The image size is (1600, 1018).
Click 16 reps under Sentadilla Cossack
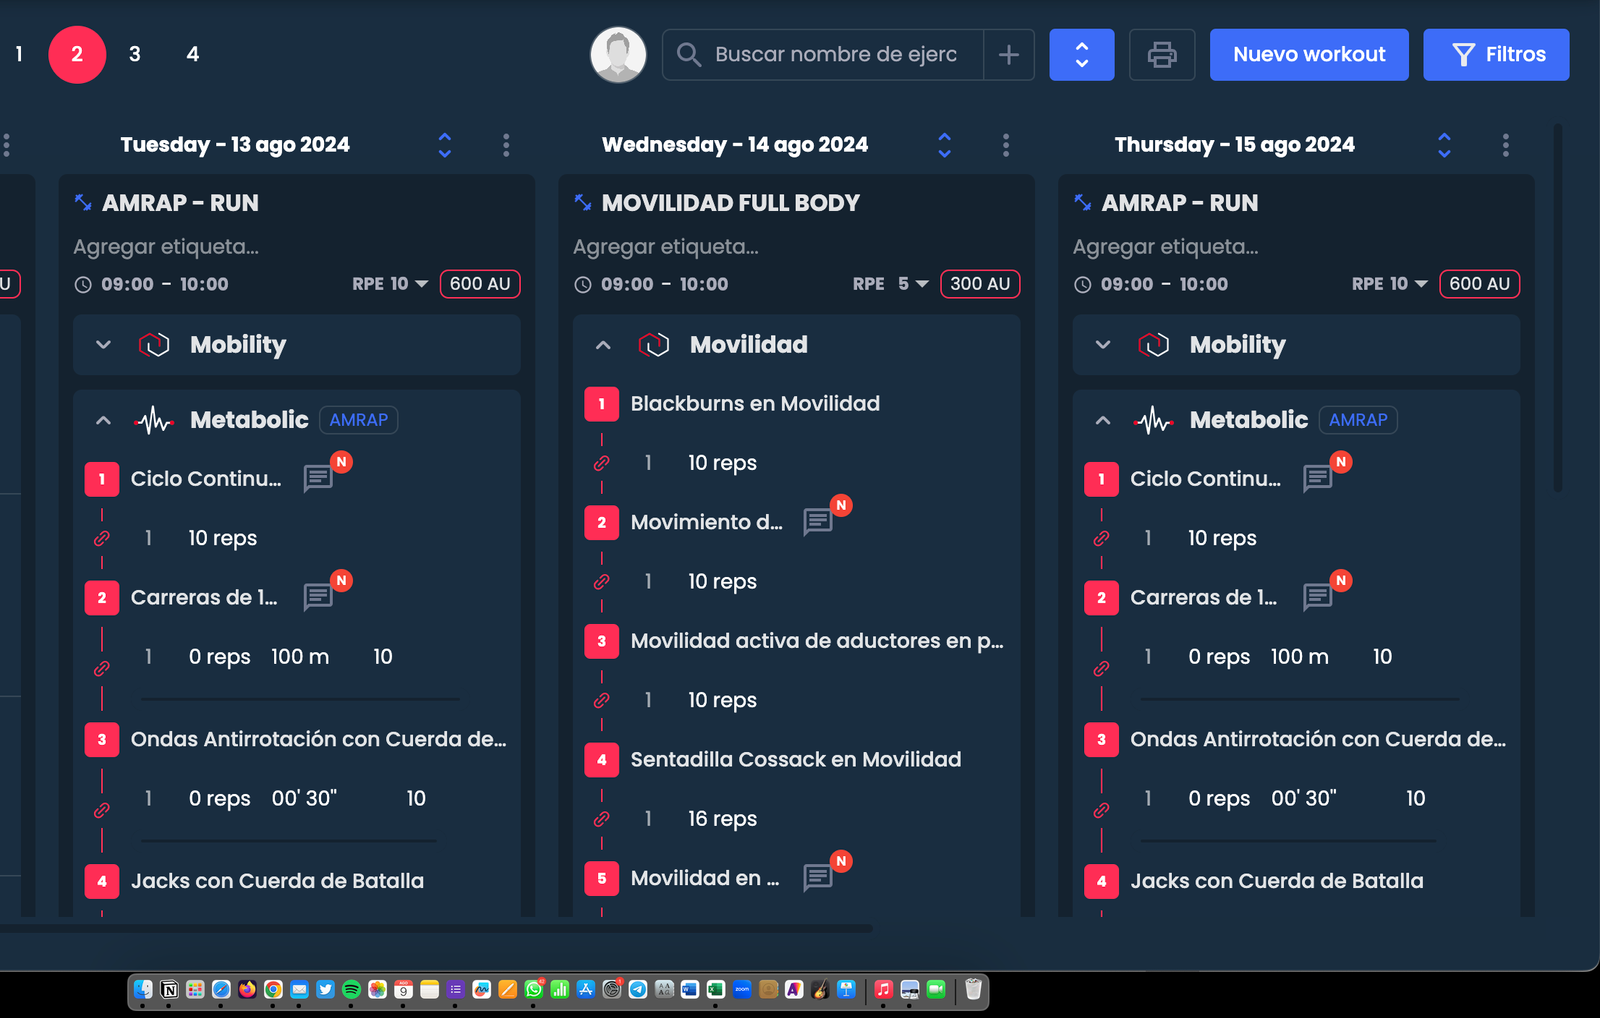[x=722, y=819]
